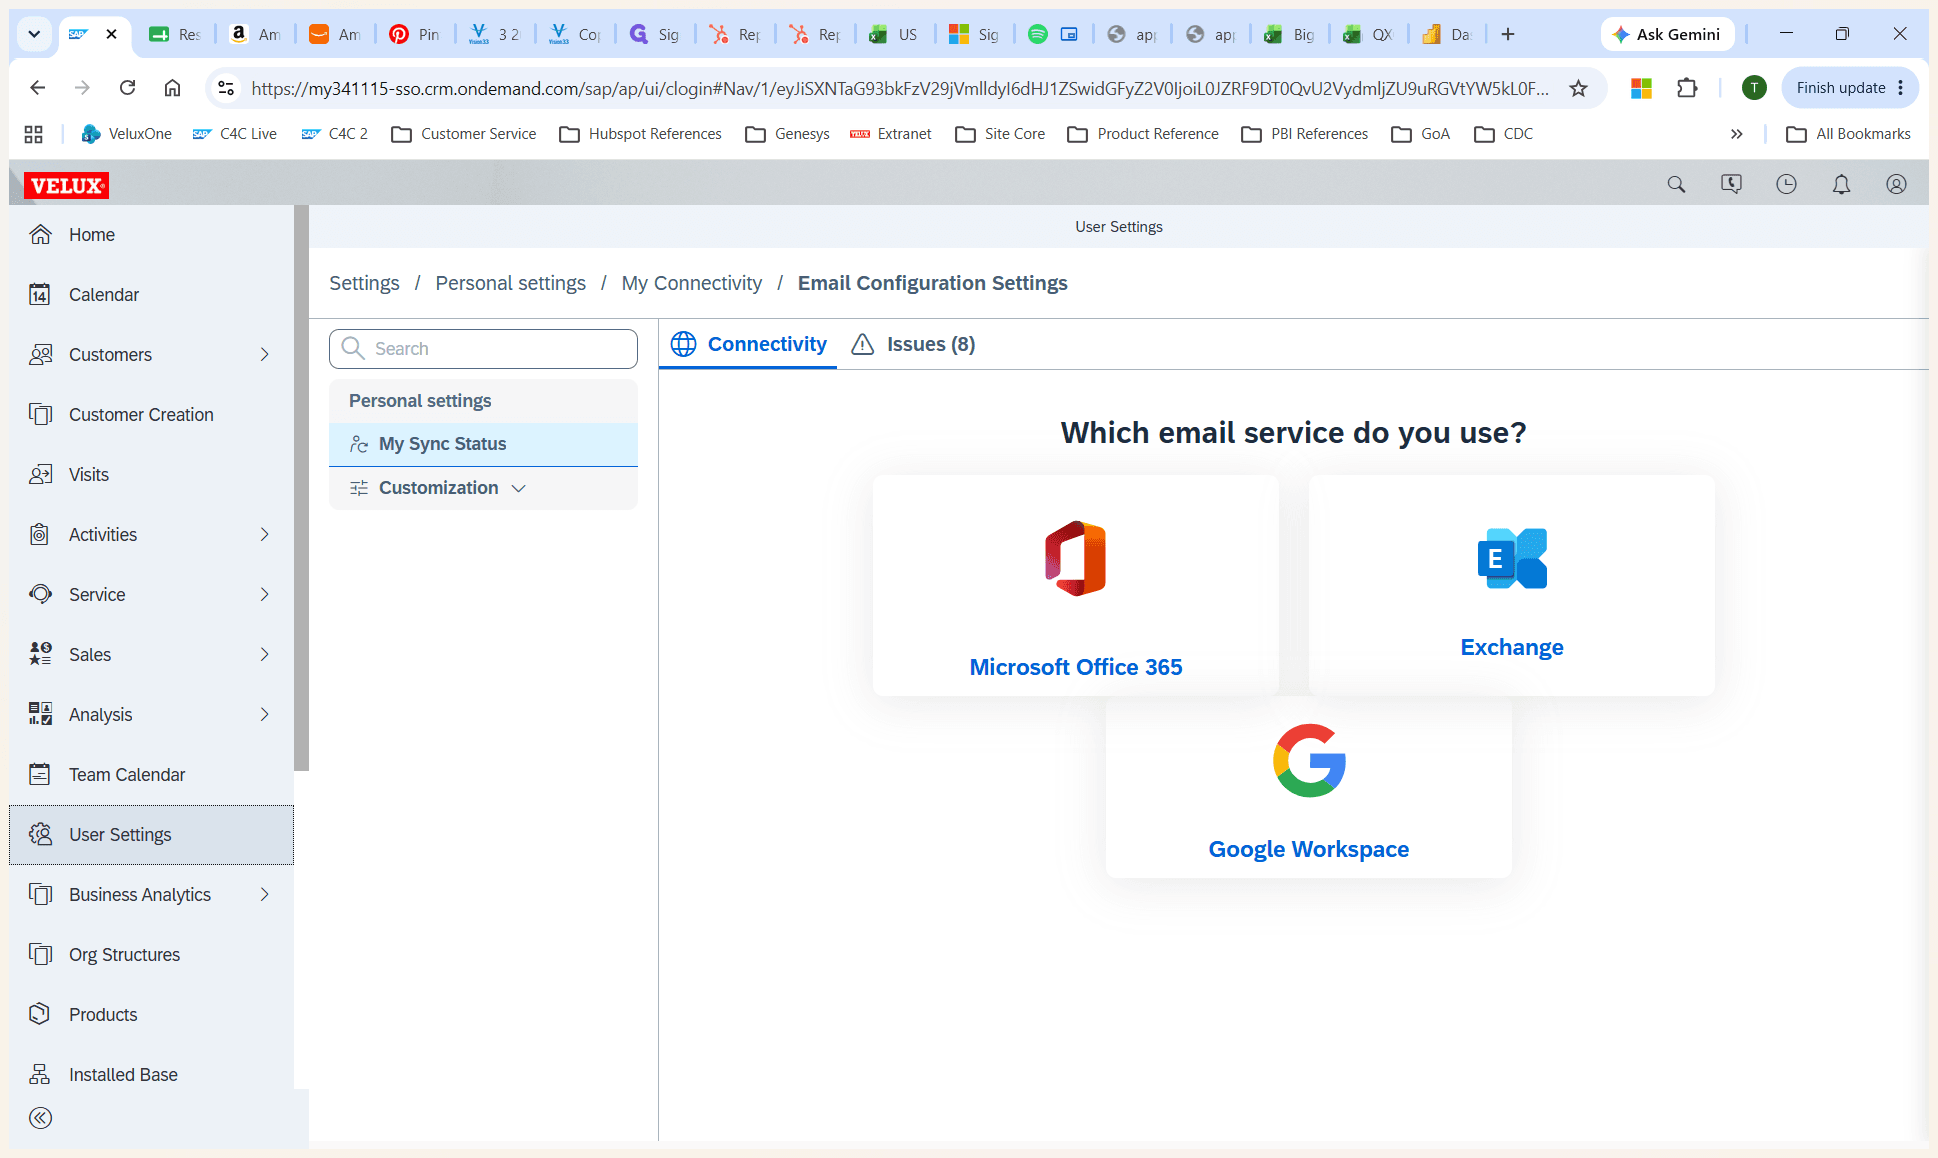
Task: Expand the Service submenu chevron
Action: click(265, 595)
